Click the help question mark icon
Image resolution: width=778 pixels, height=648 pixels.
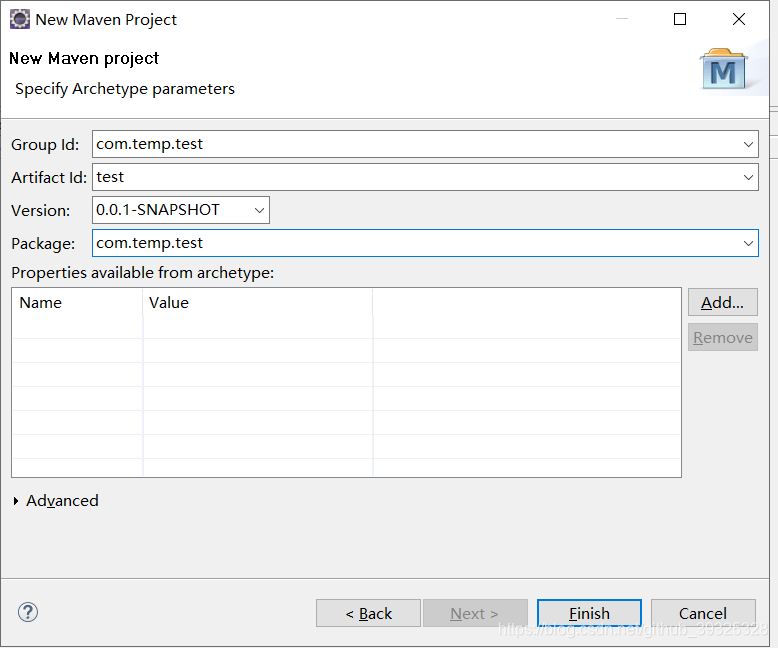(28, 612)
